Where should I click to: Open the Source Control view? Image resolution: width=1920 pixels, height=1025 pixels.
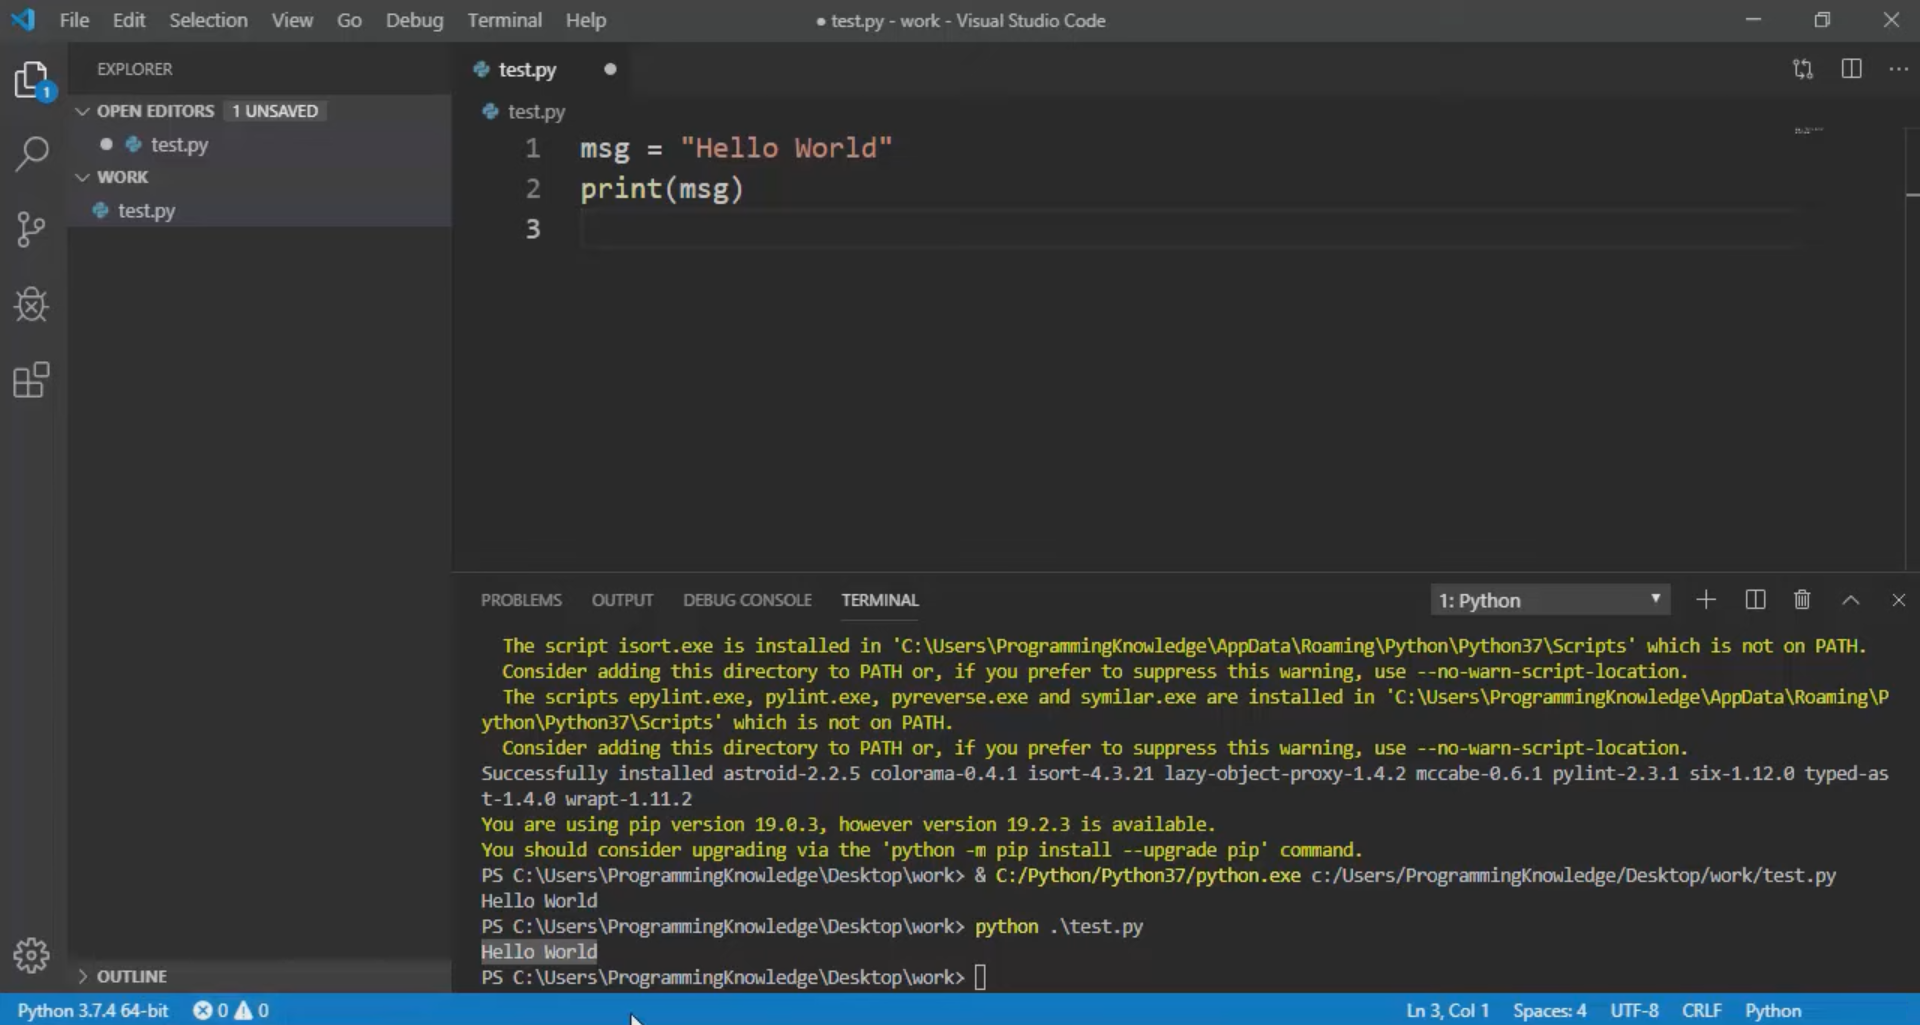[33, 229]
